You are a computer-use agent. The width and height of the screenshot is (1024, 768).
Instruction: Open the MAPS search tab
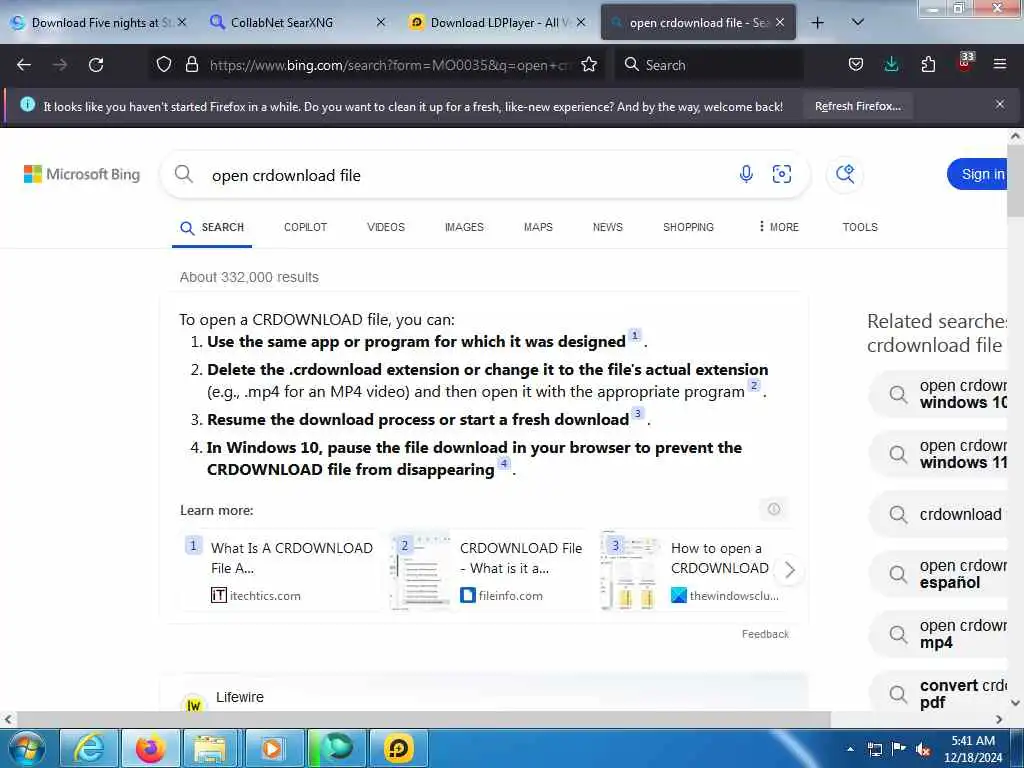[x=538, y=227]
